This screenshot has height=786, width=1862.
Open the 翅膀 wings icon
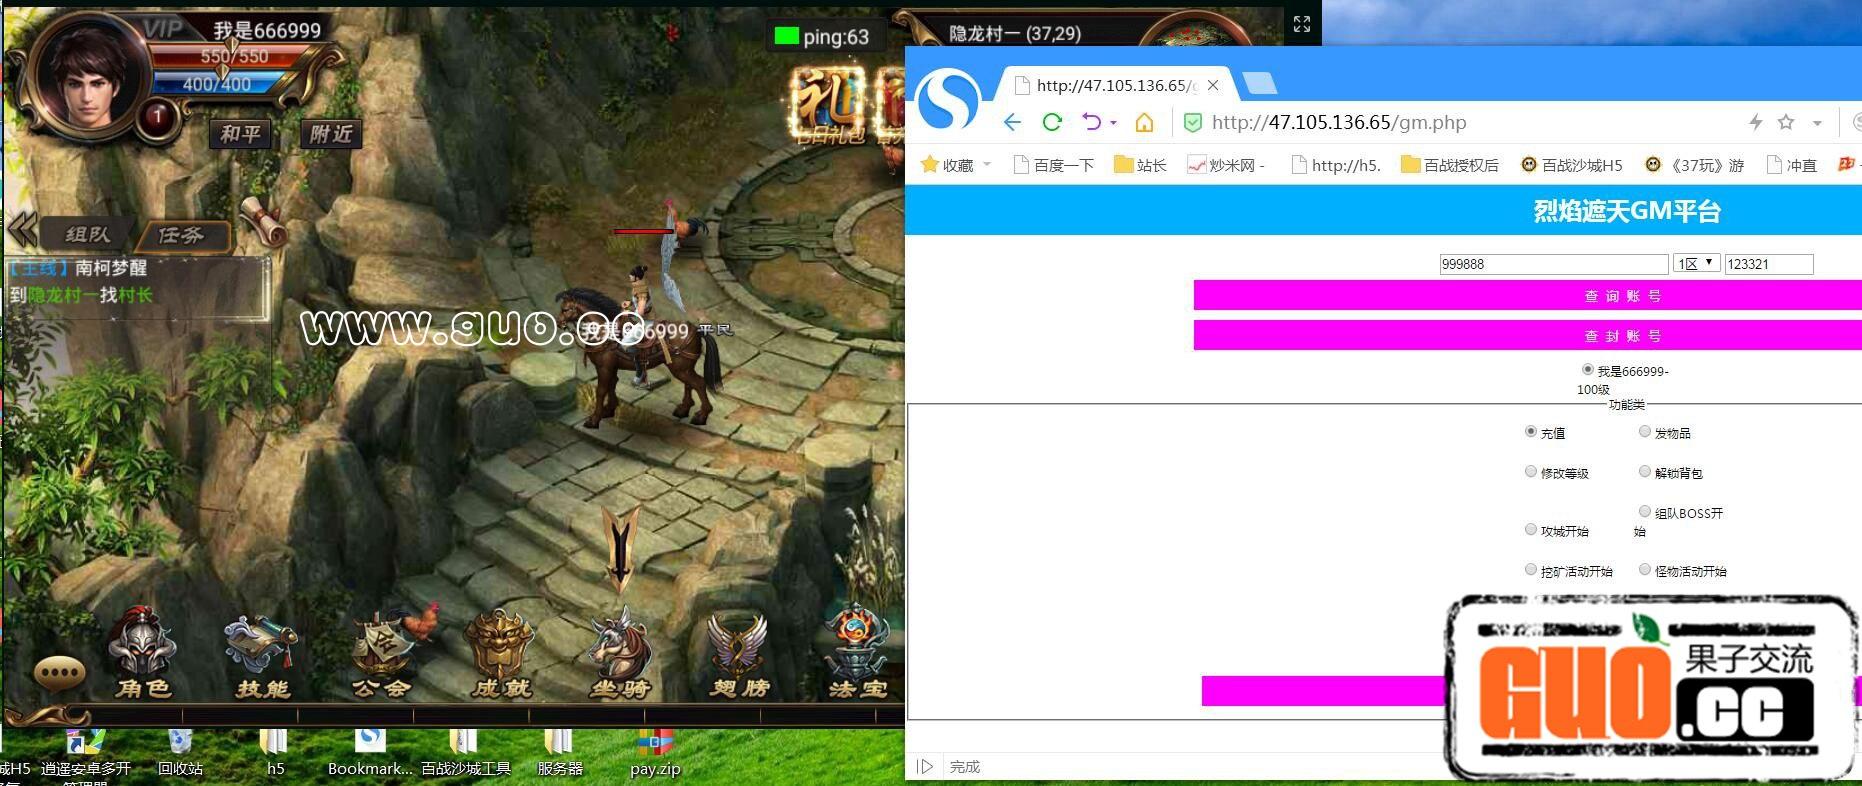[738, 655]
